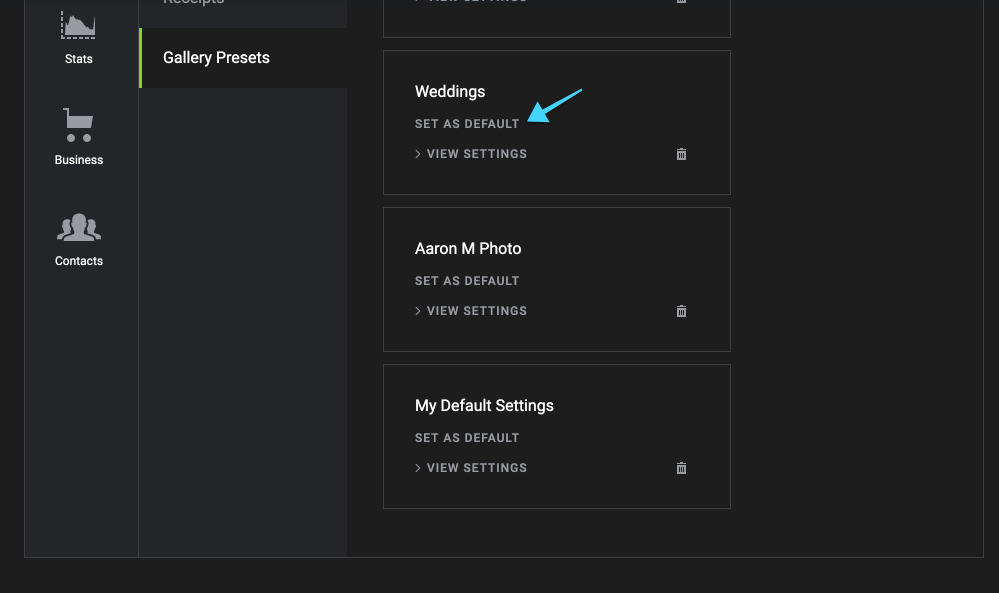Delete the Weddings preset with trash icon
The height and width of the screenshot is (593, 999).
(x=681, y=154)
